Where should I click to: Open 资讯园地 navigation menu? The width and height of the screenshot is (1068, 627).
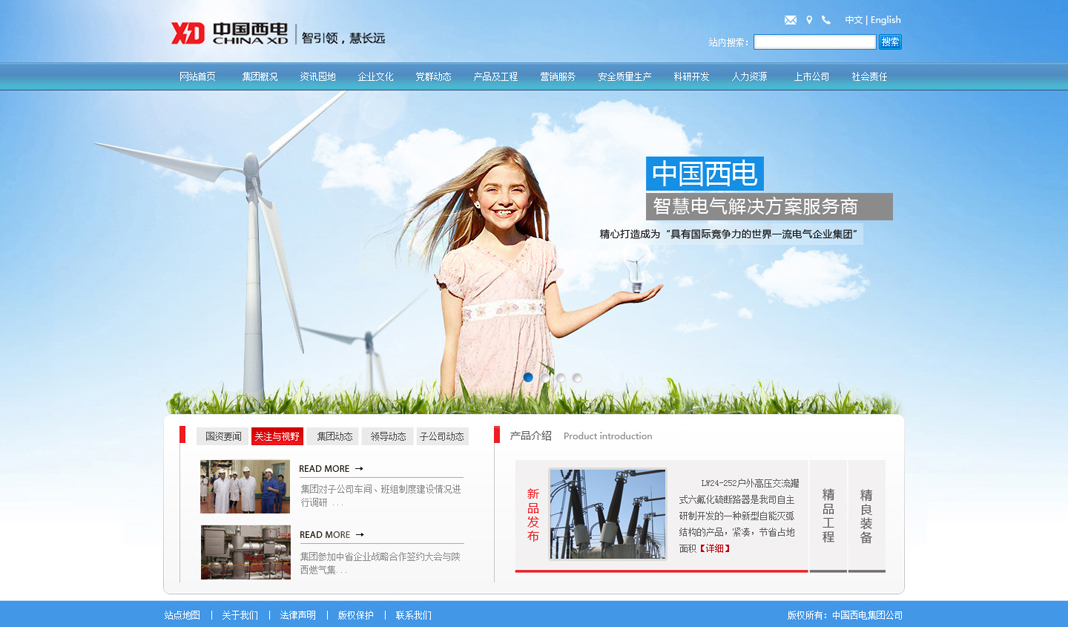[317, 76]
